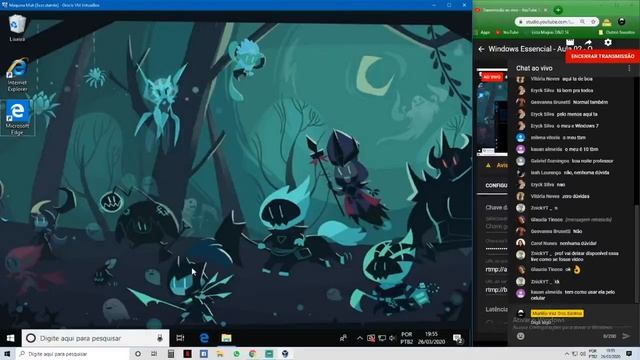Open the browser profile avatar
640x360 pixels.
622,22
